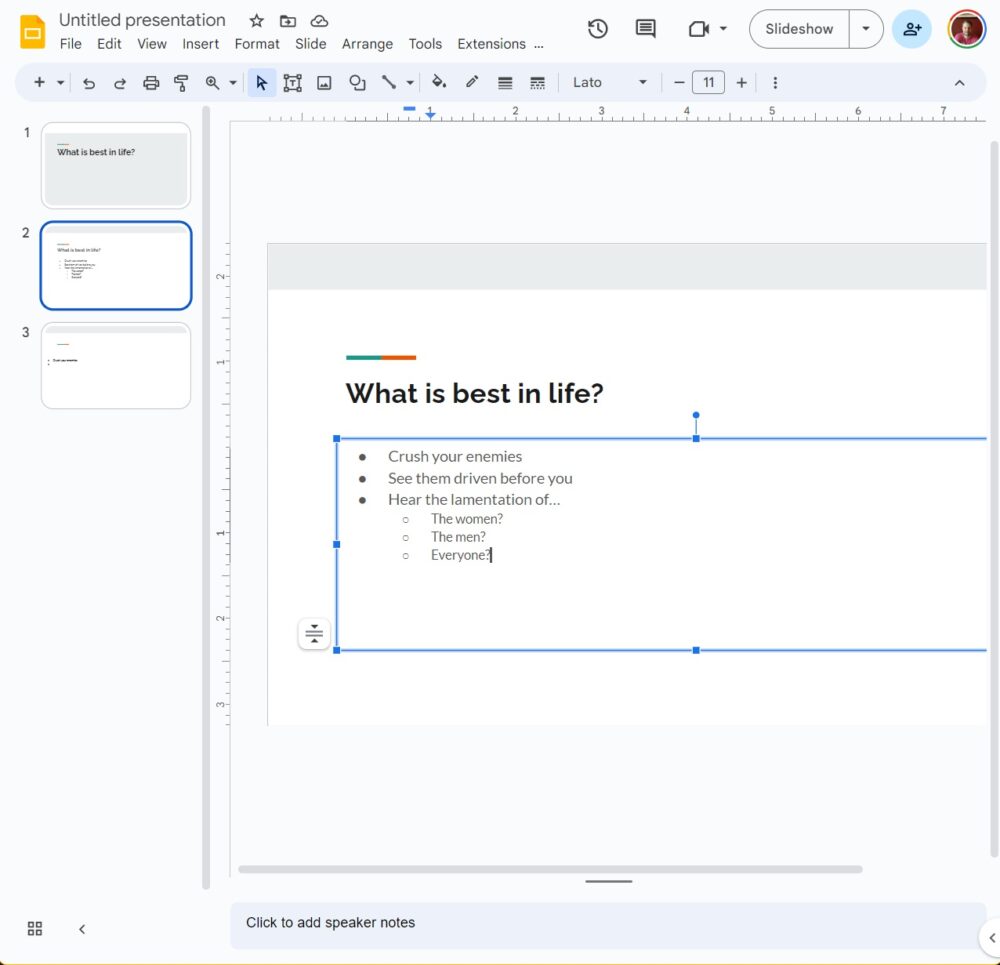
Task: Open the Insert image tool
Action: coord(324,82)
